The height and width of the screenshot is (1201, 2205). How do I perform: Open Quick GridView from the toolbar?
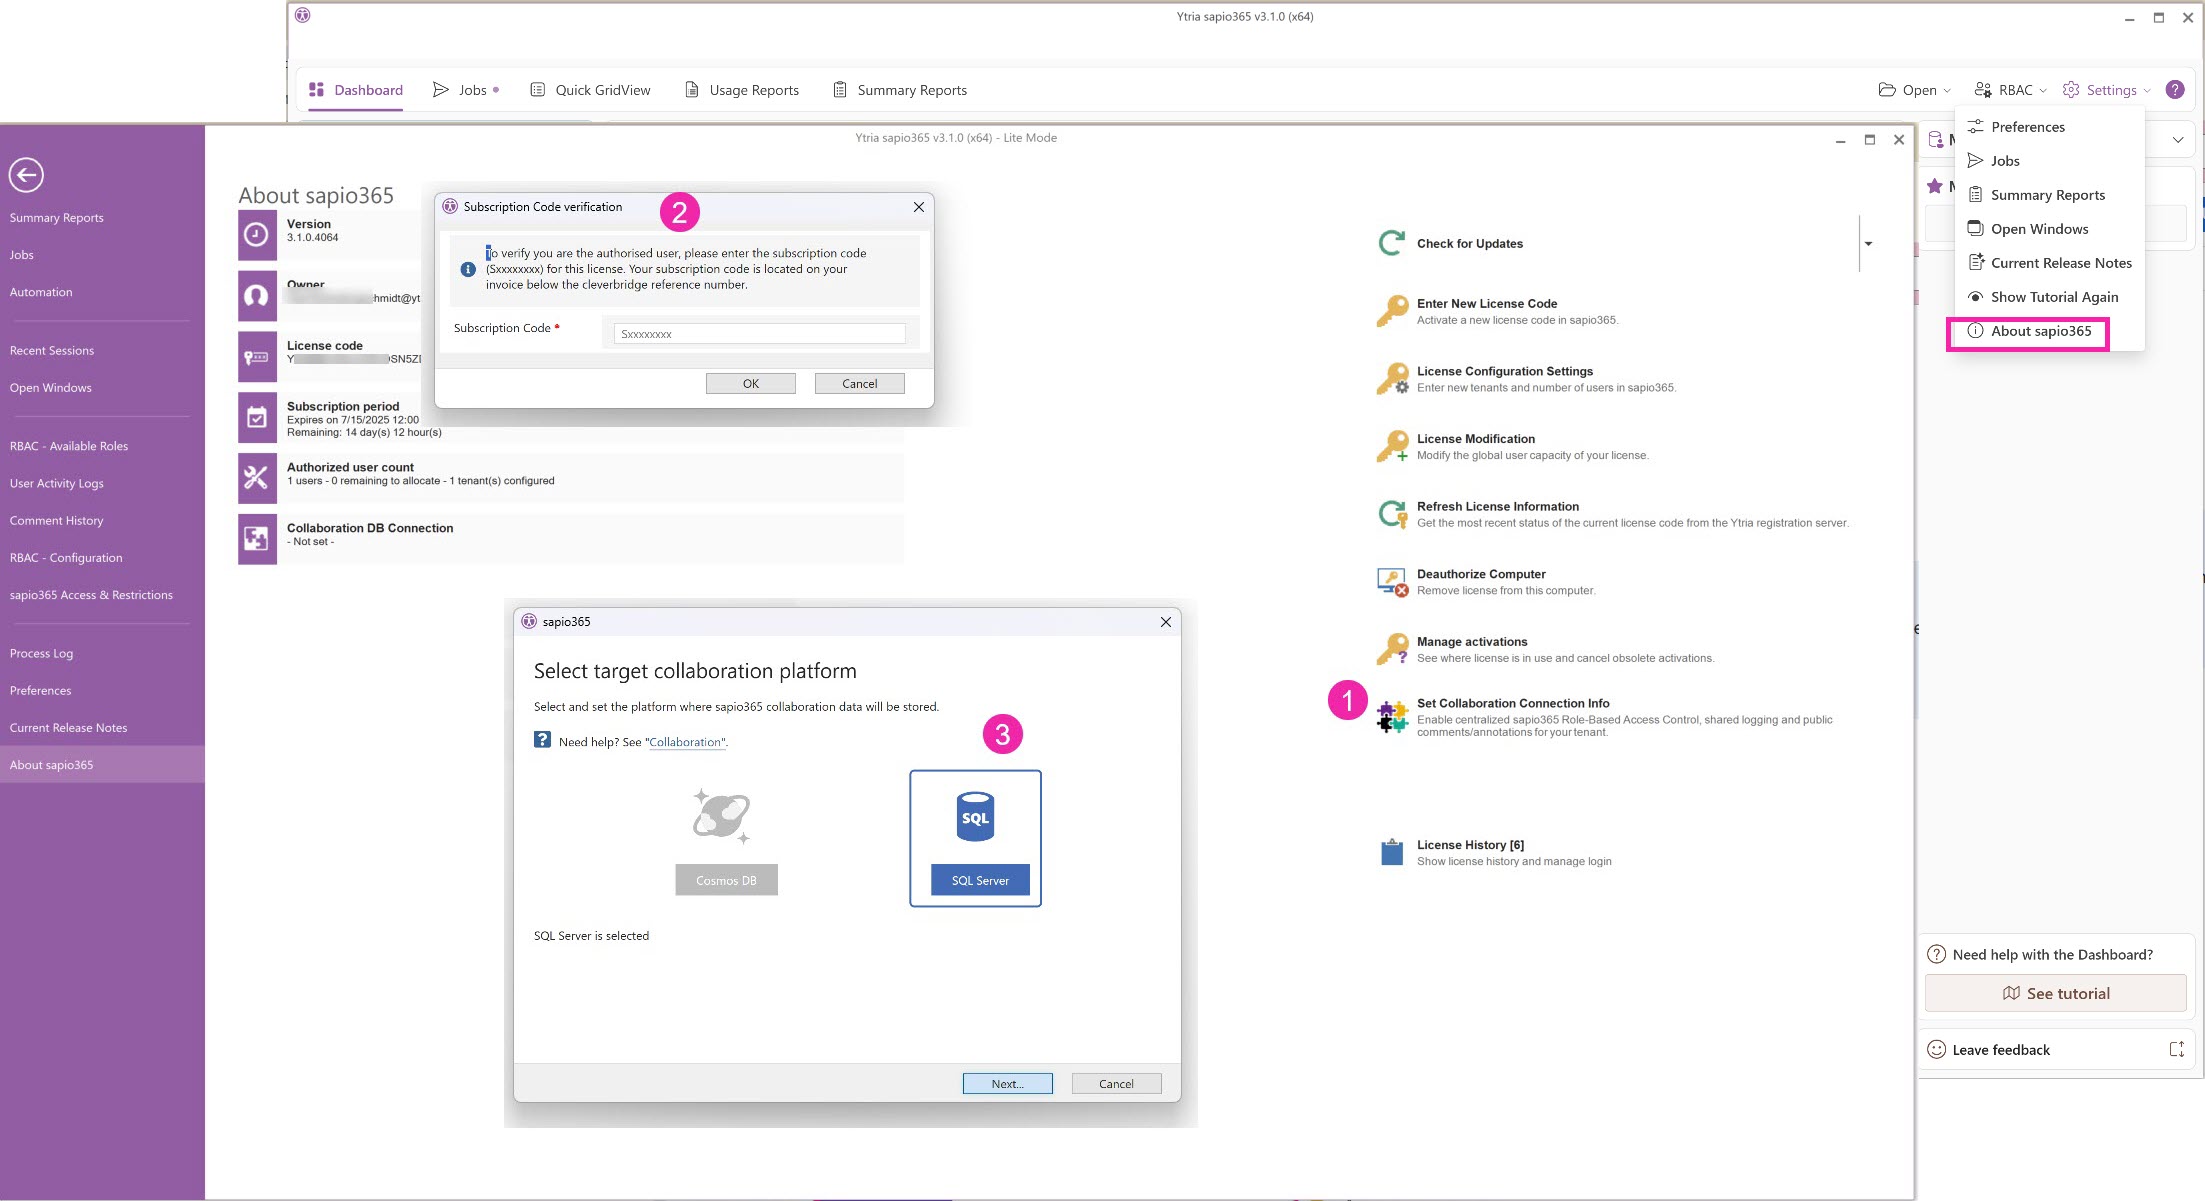601,89
